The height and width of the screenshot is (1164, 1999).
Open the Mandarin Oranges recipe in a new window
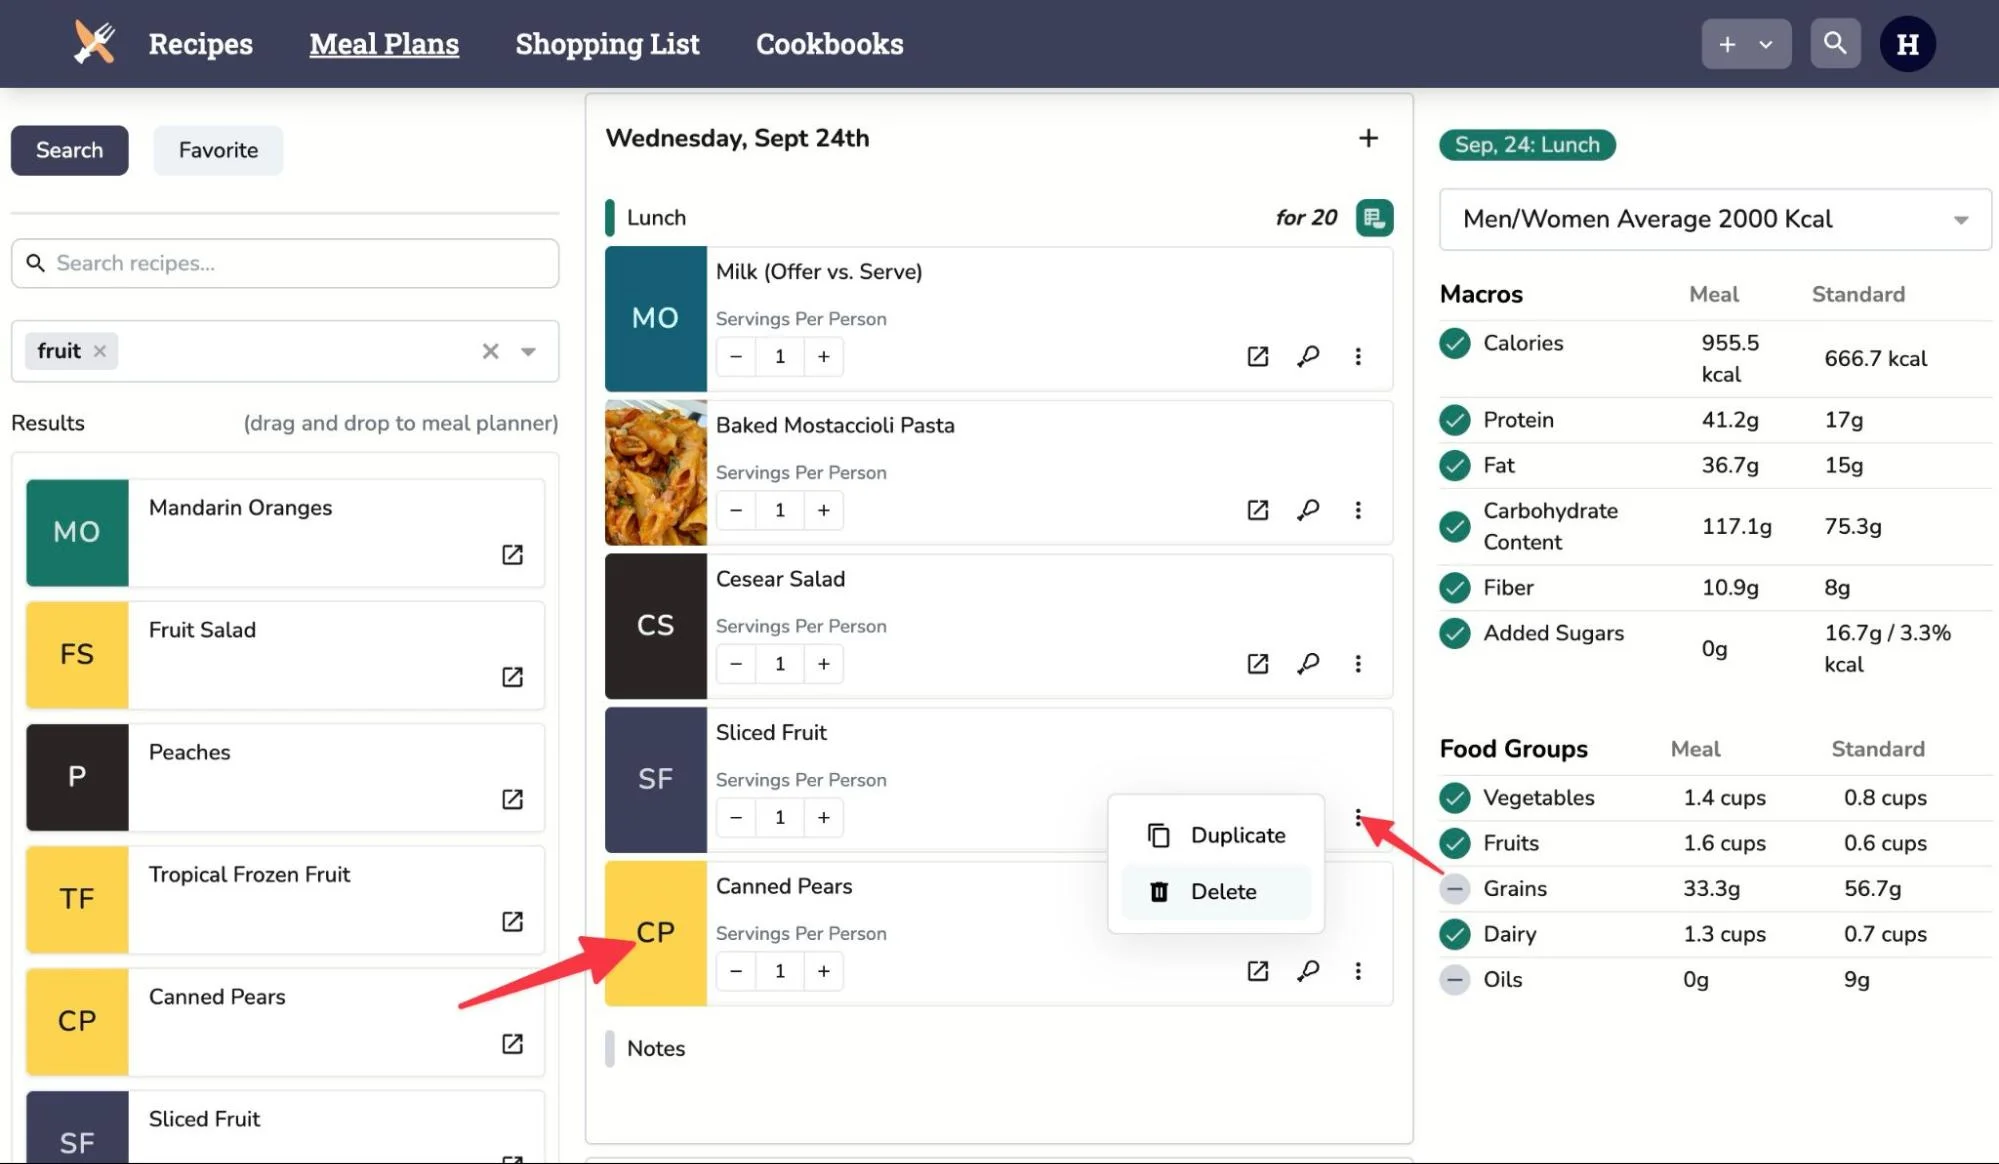(x=512, y=555)
